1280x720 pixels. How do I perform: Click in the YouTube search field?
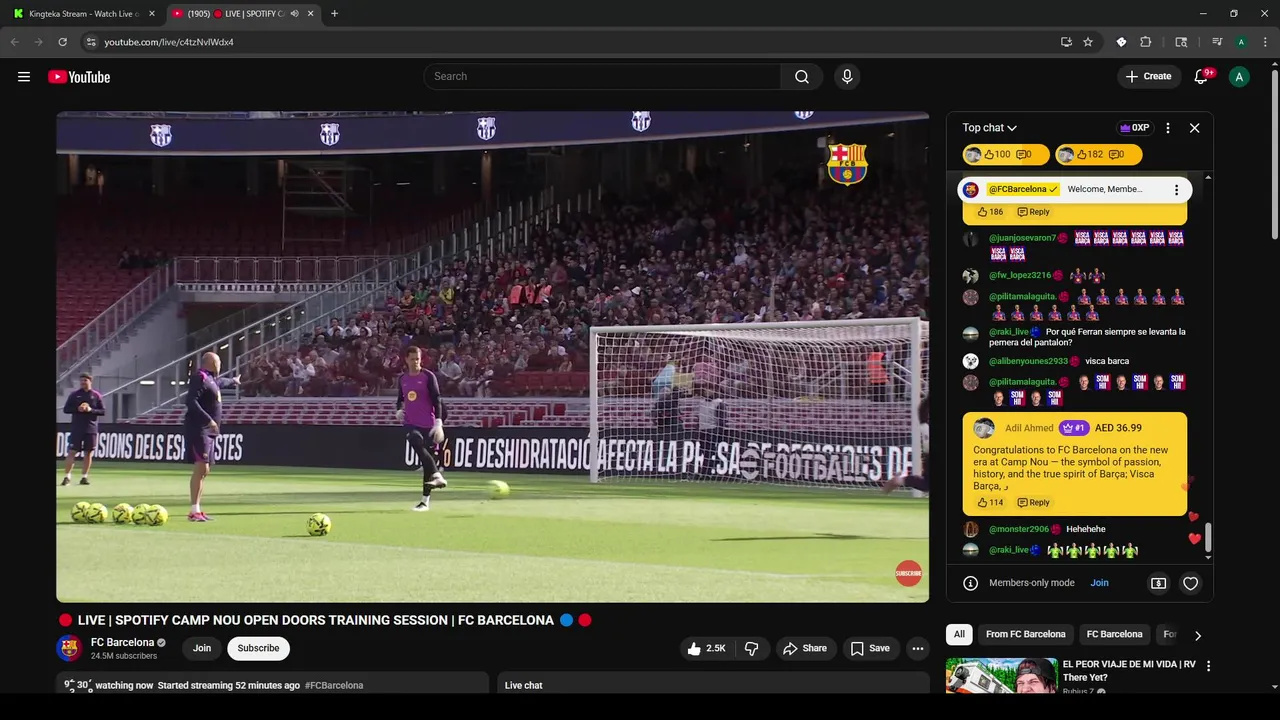point(602,77)
